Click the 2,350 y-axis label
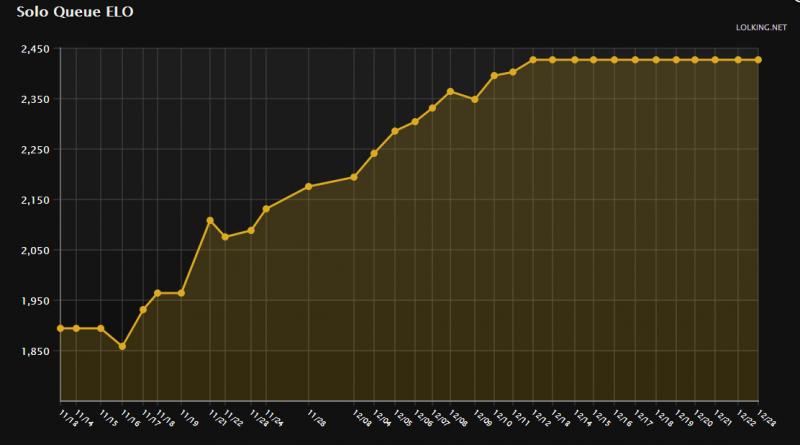 click(x=35, y=100)
